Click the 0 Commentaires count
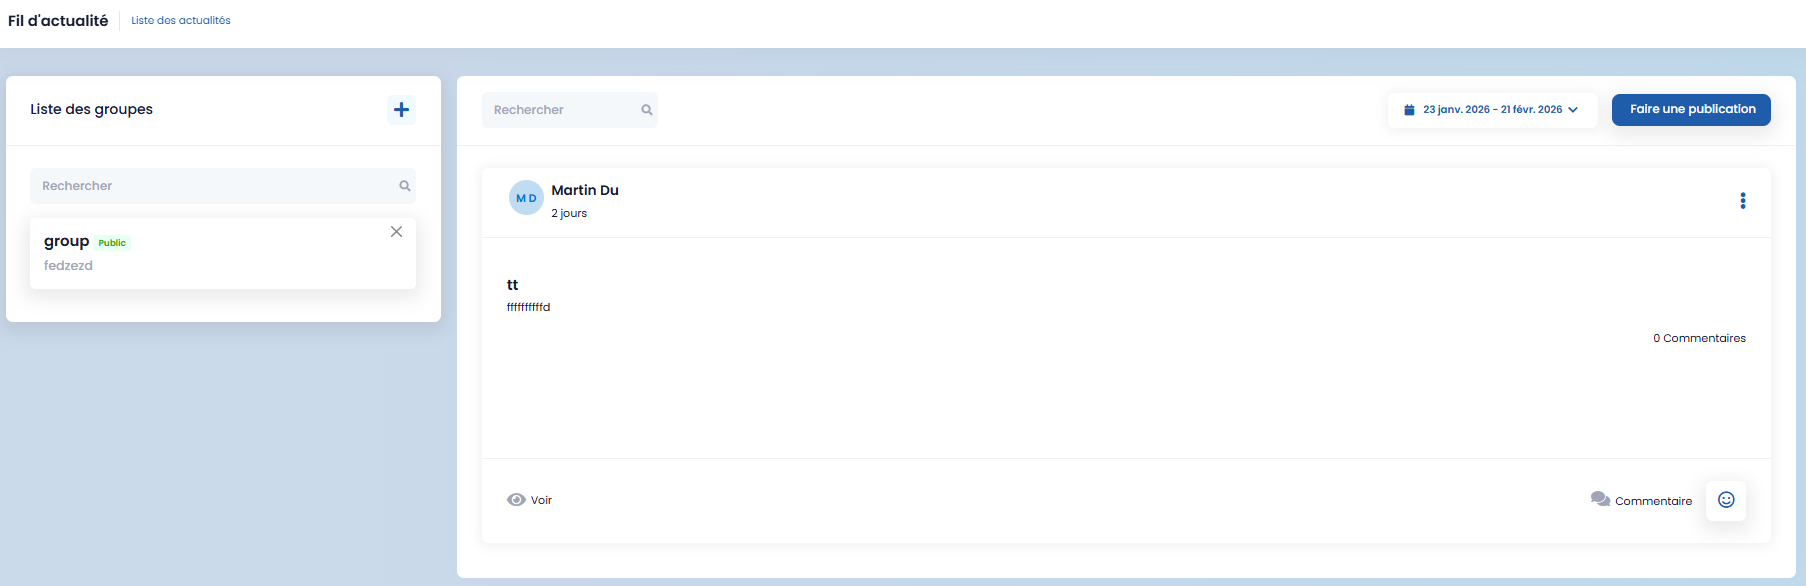 [1699, 338]
